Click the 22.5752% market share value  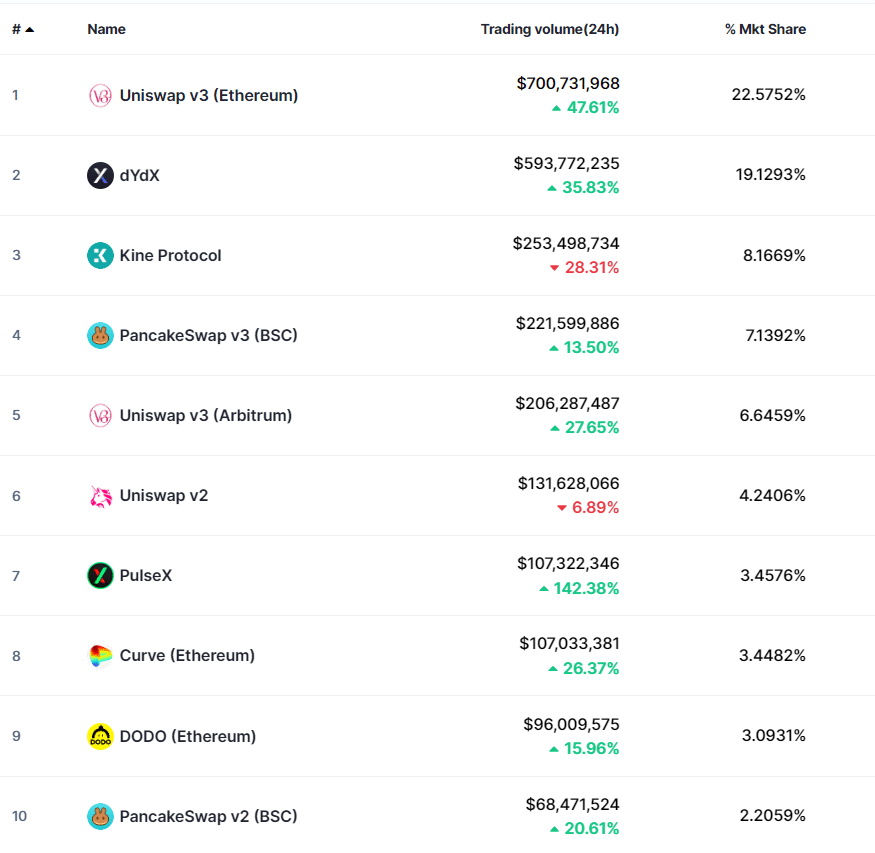click(x=769, y=95)
